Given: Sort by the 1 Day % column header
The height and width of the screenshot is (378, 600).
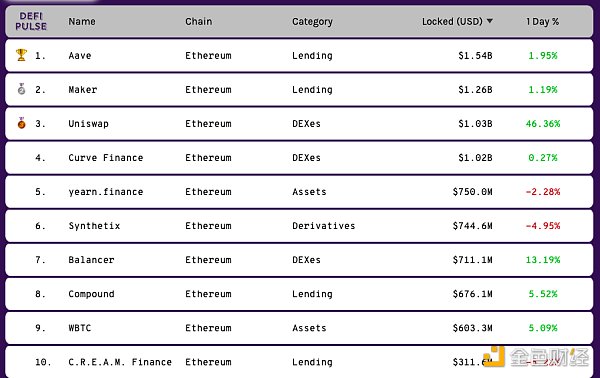Looking at the screenshot, I should tap(542, 22).
